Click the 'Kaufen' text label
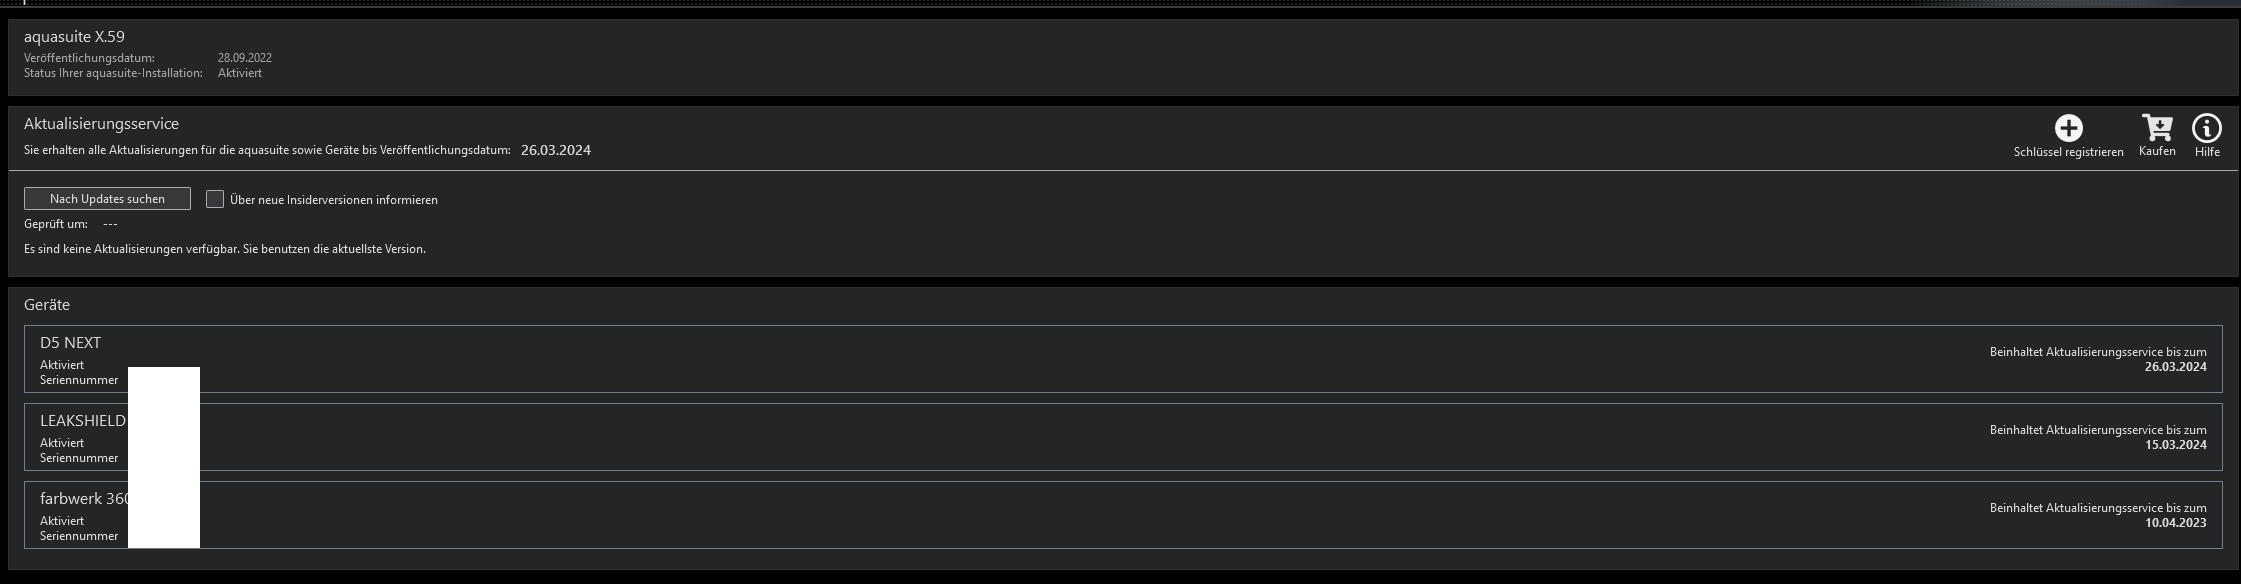The image size is (2241, 584). [2157, 151]
